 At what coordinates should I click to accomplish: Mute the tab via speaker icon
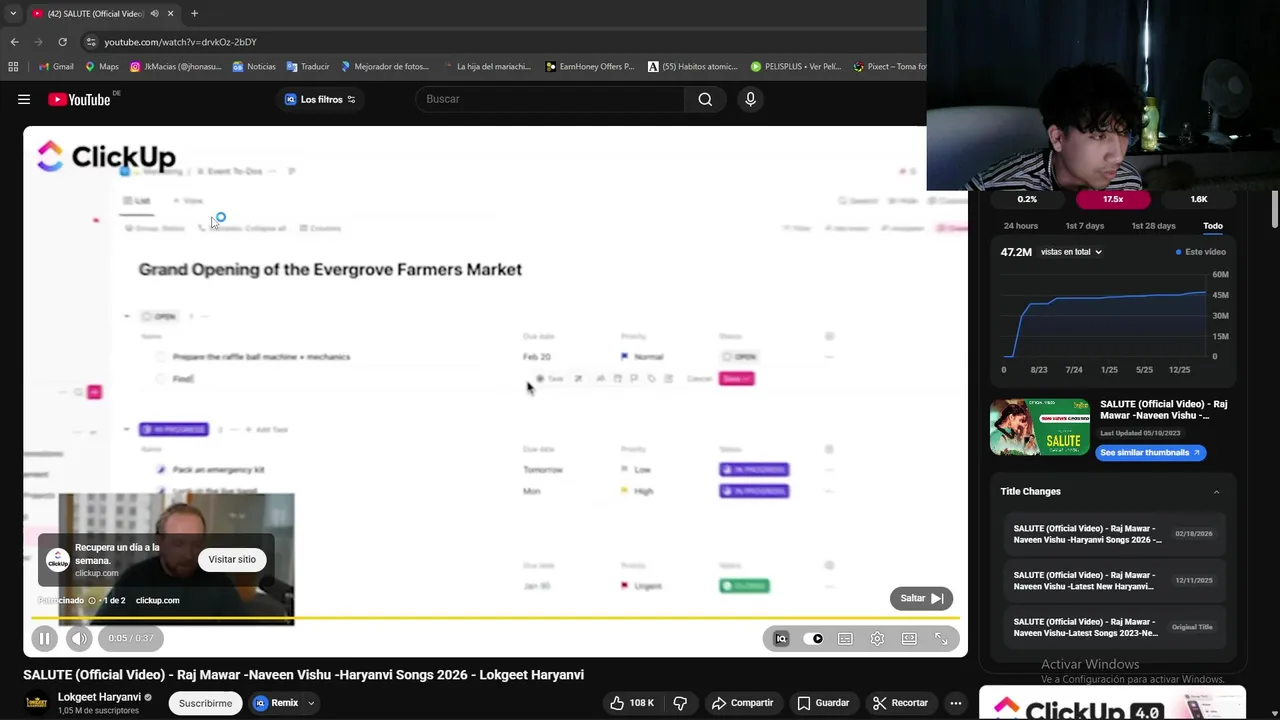(154, 14)
